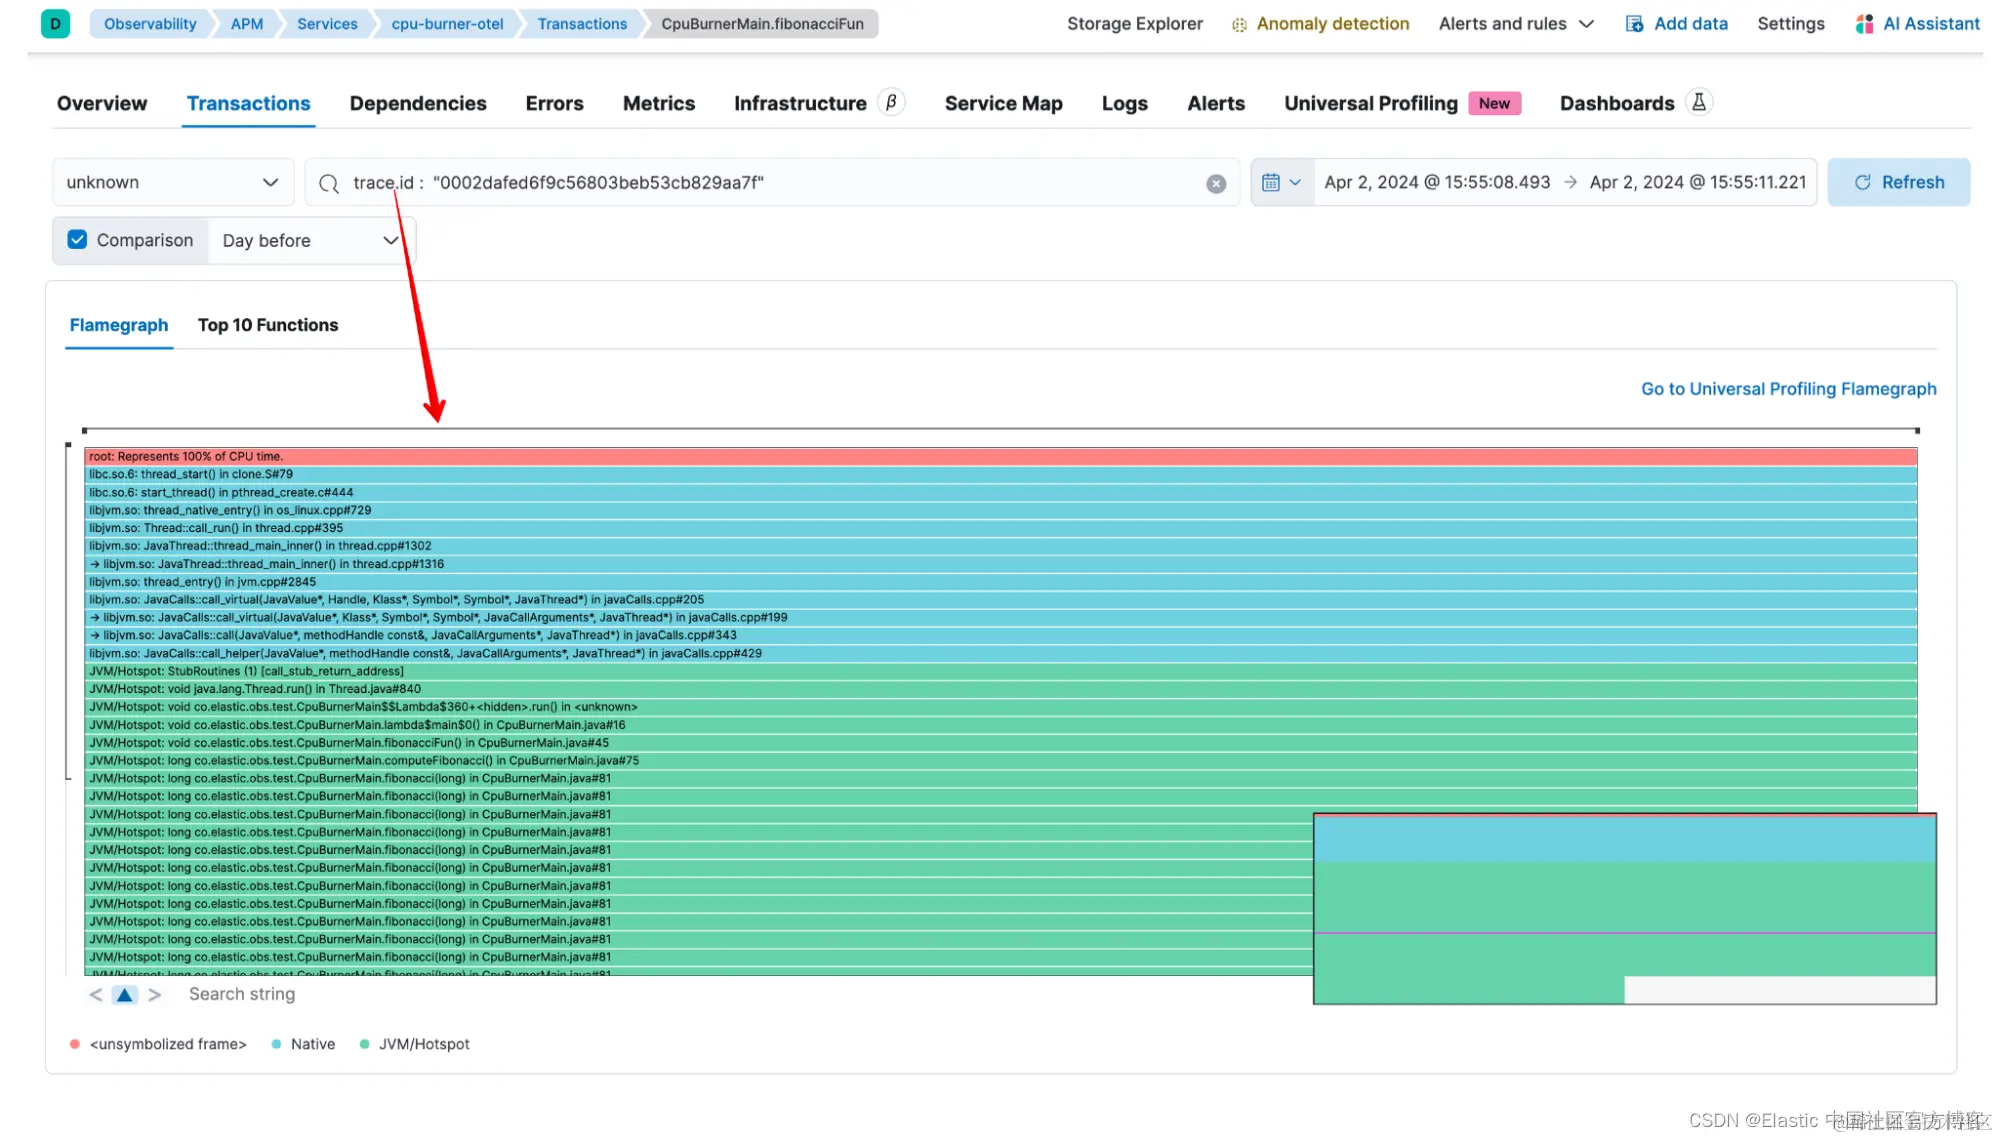The image size is (1999, 1139).
Task: Open Go to Universal Profiling Flamegraph link
Action: (x=1788, y=389)
